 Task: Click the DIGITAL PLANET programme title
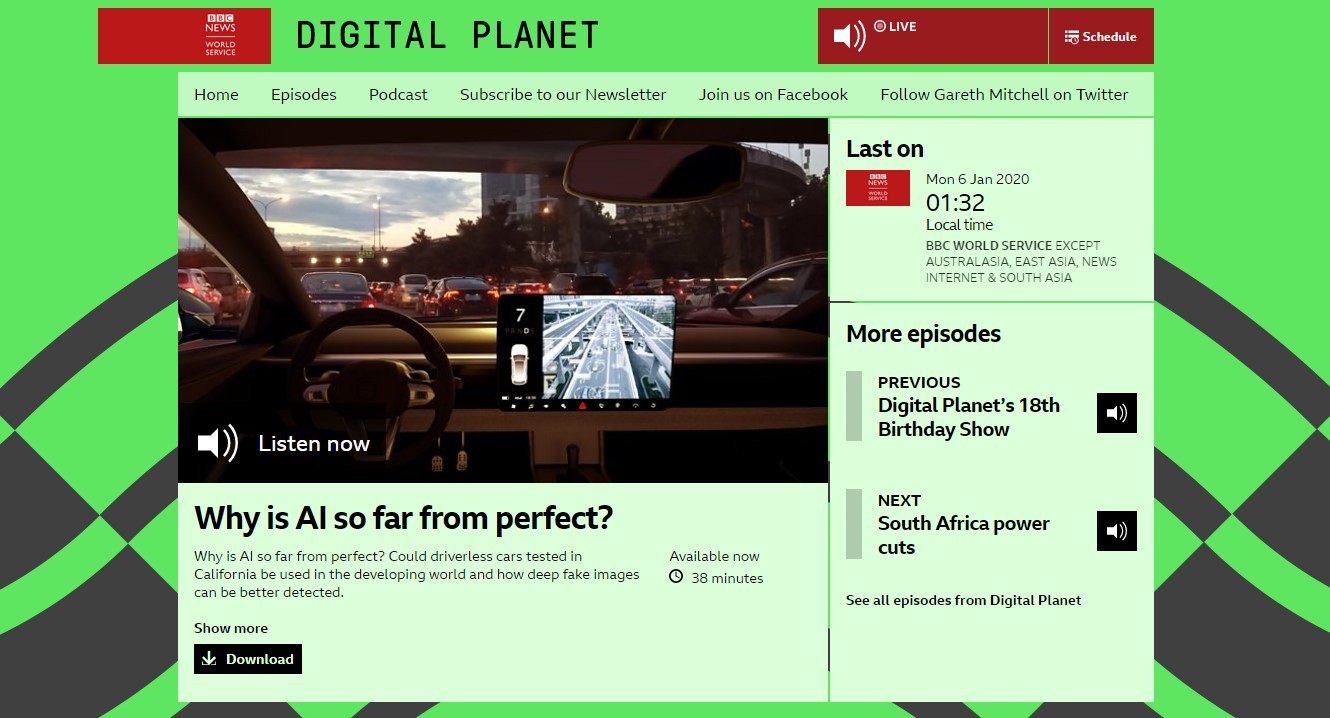click(x=448, y=36)
